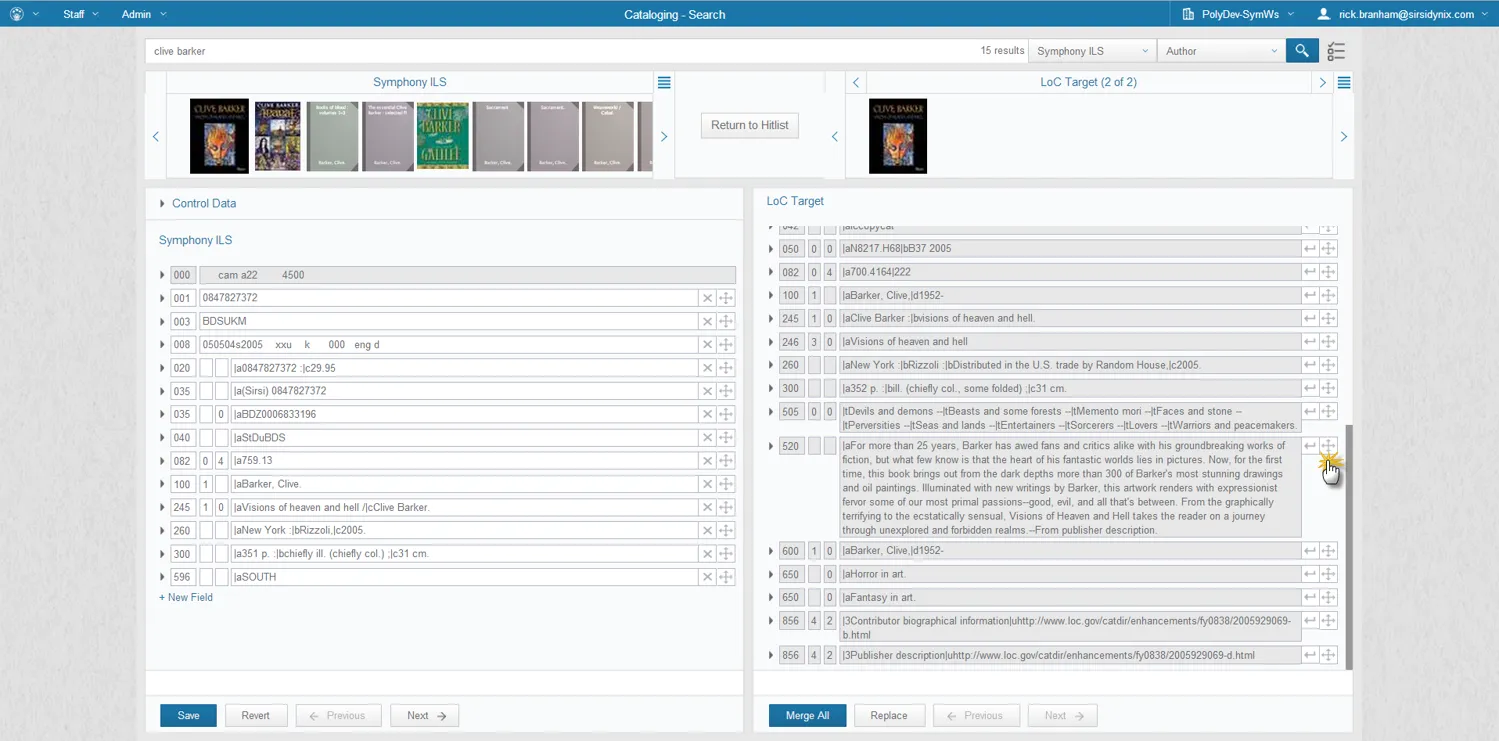Edit the 020 ISBN field value
The height and width of the screenshot is (741, 1499).
pyautogui.click(x=463, y=368)
